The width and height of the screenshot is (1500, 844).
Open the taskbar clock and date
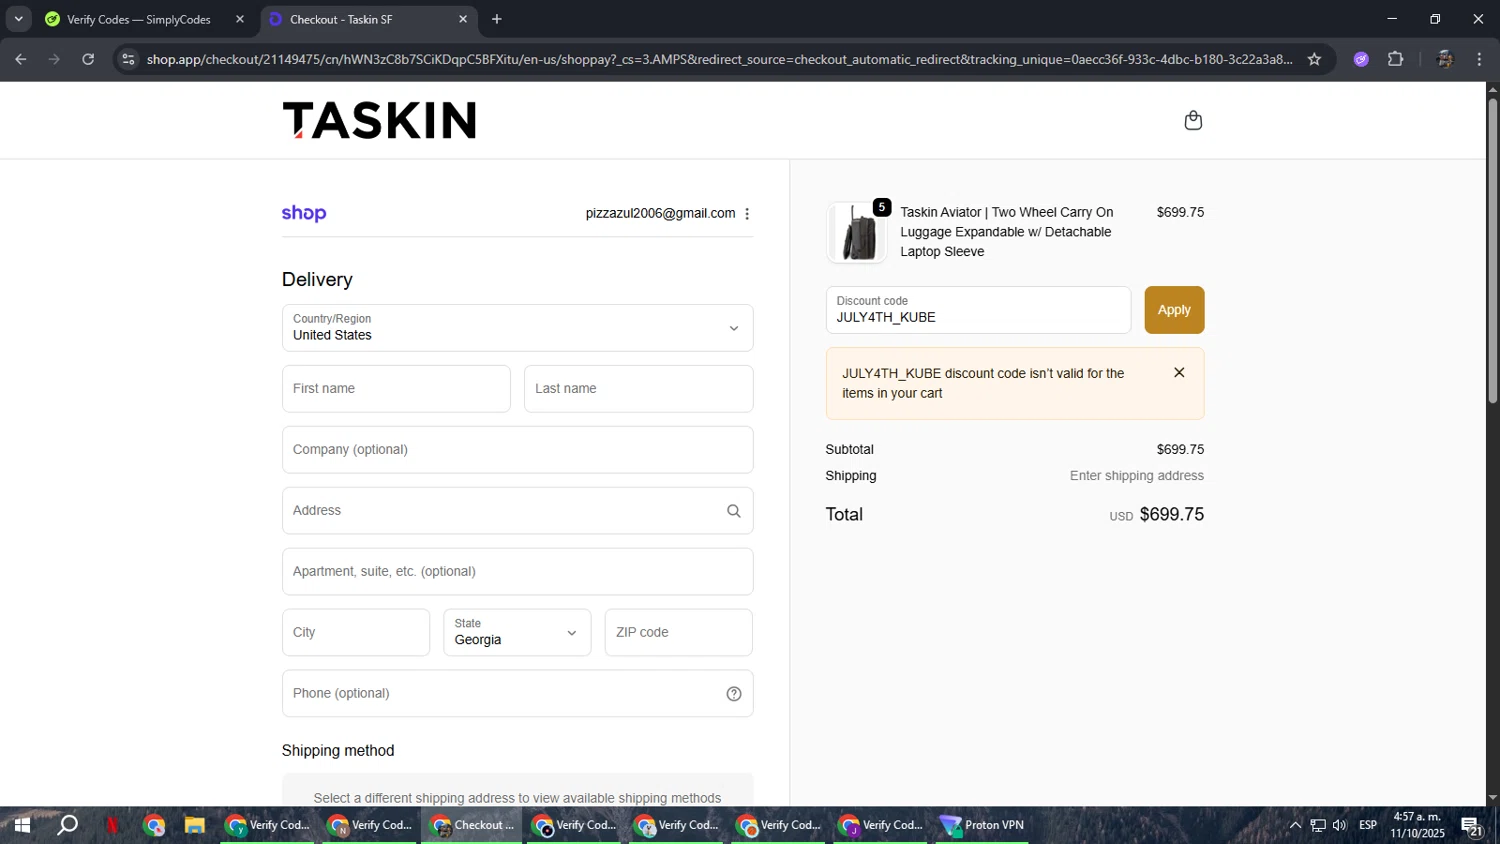pos(1417,825)
